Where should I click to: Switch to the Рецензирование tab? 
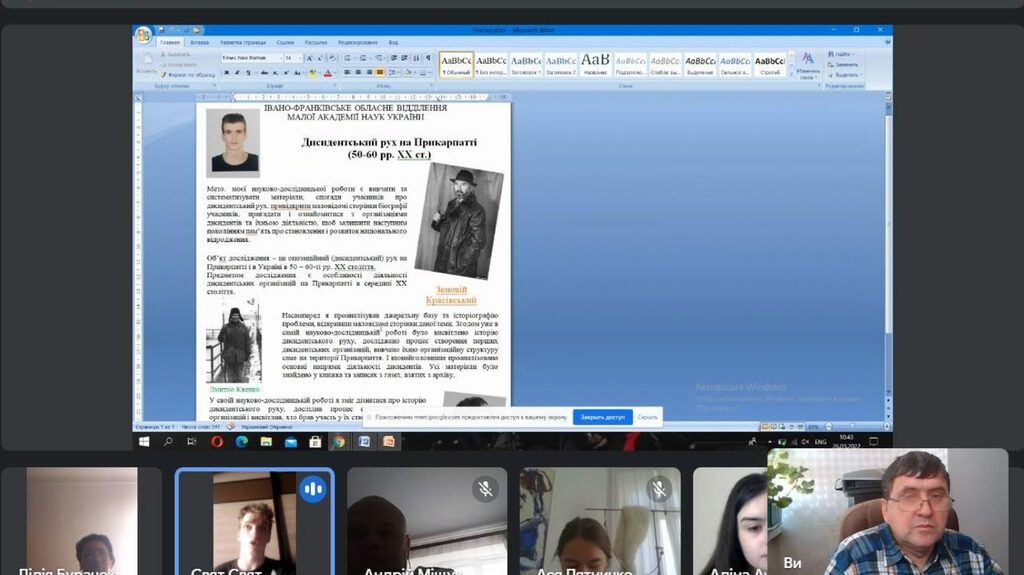[357, 43]
